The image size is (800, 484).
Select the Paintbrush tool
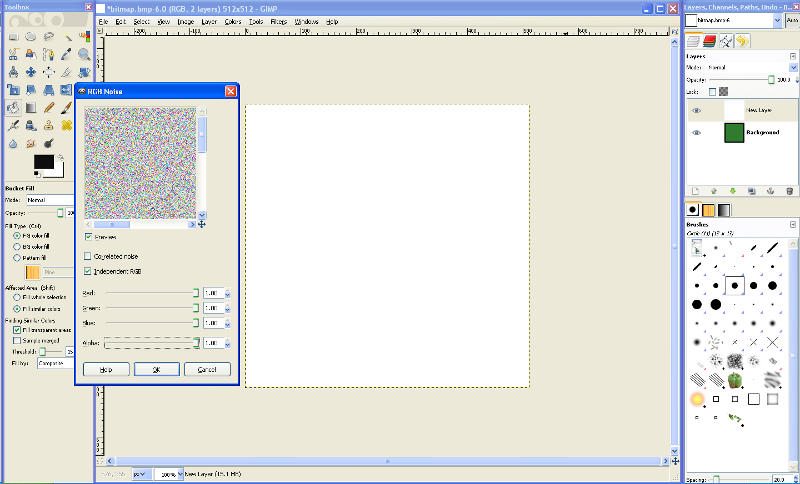pos(67,108)
